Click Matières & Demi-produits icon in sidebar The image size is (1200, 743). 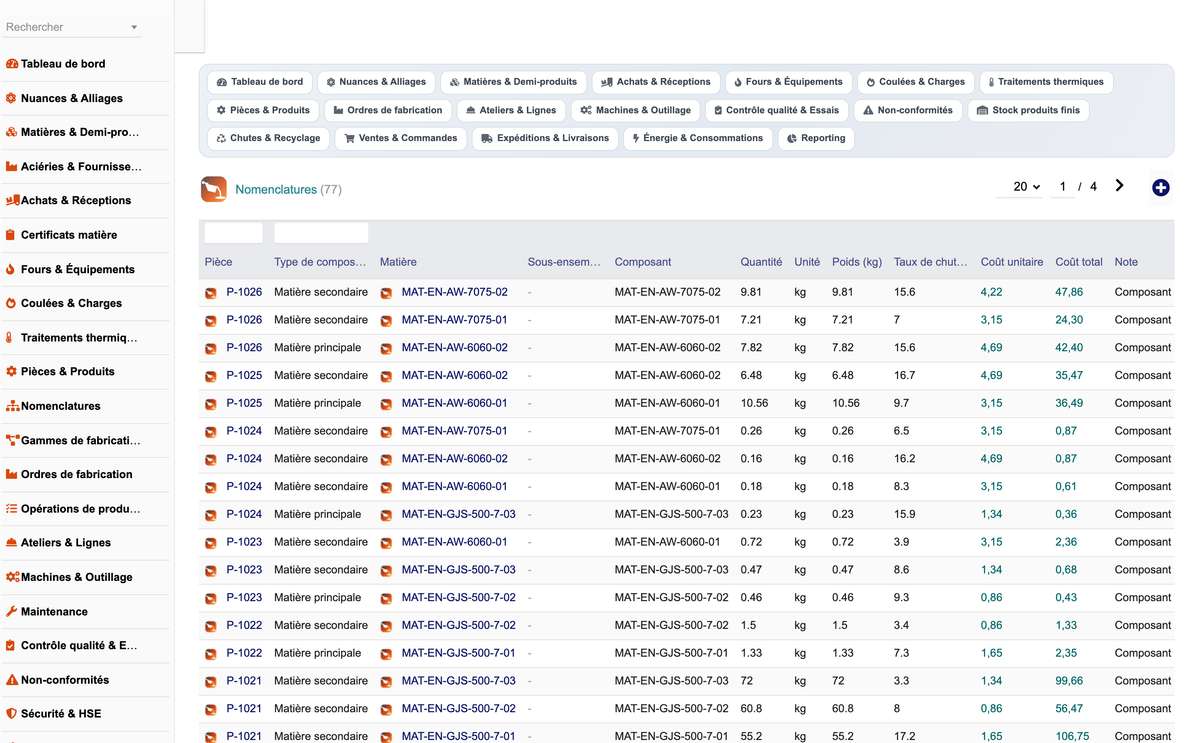click(12, 132)
